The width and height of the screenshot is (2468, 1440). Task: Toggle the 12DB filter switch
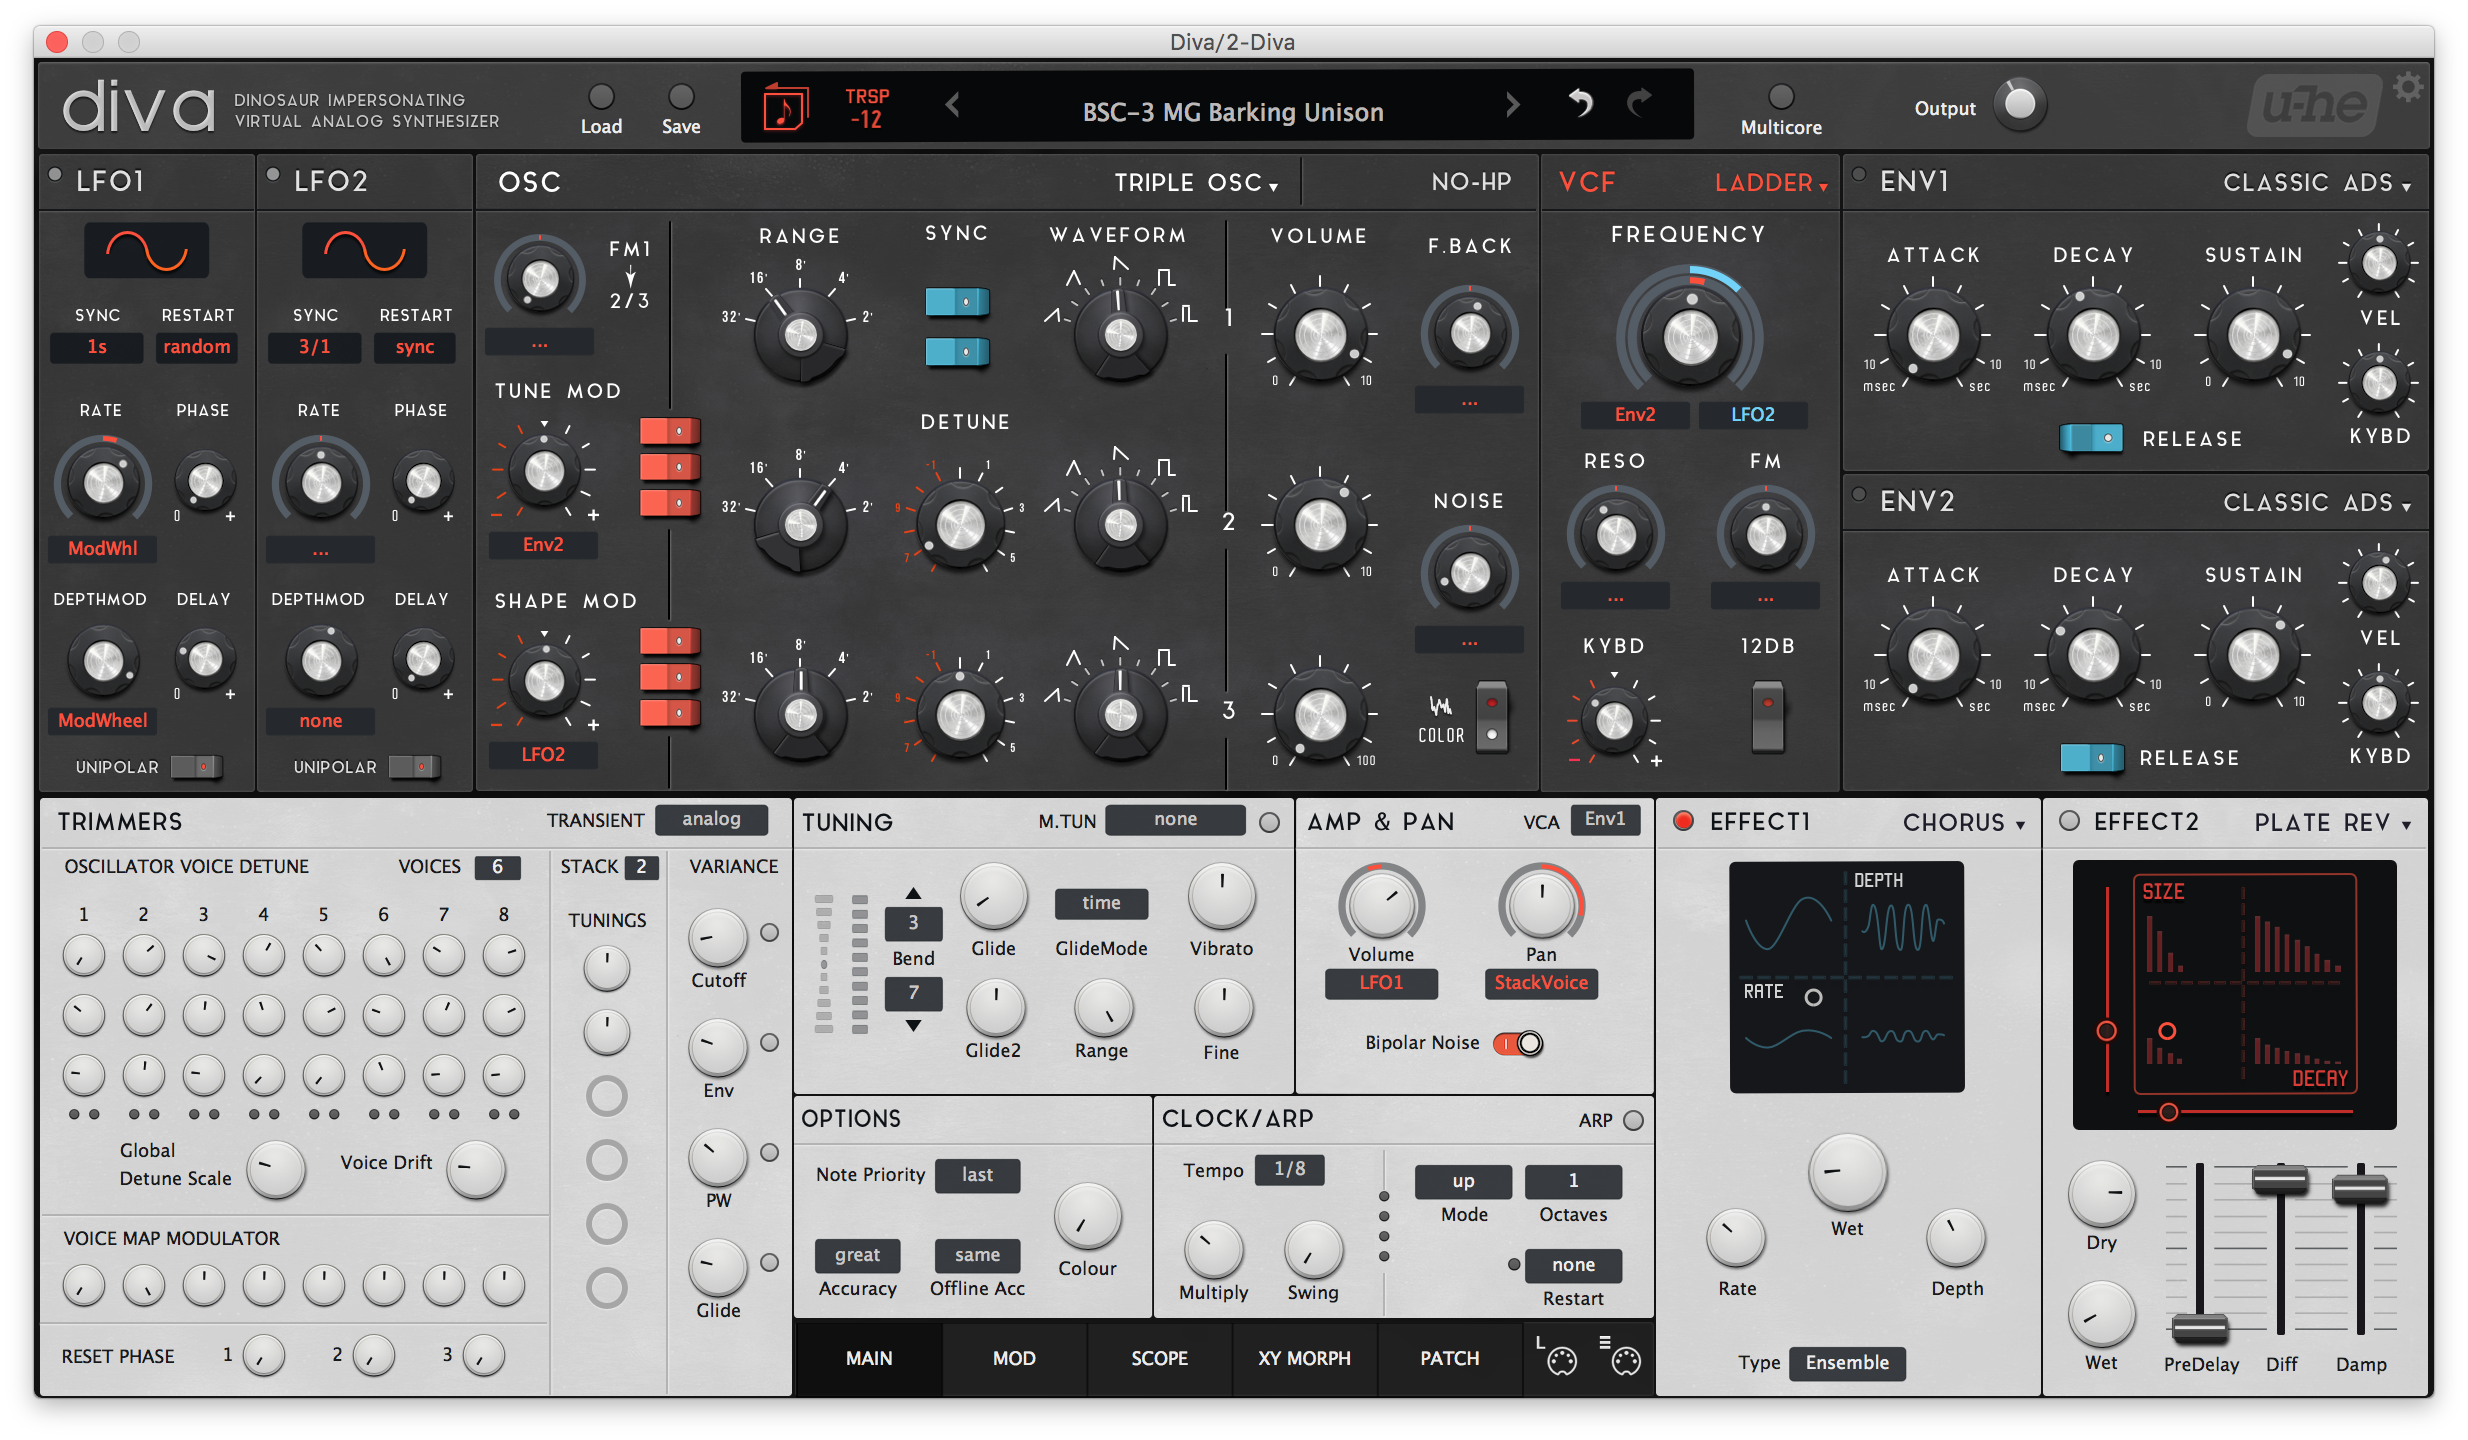[x=1768, y=715]
